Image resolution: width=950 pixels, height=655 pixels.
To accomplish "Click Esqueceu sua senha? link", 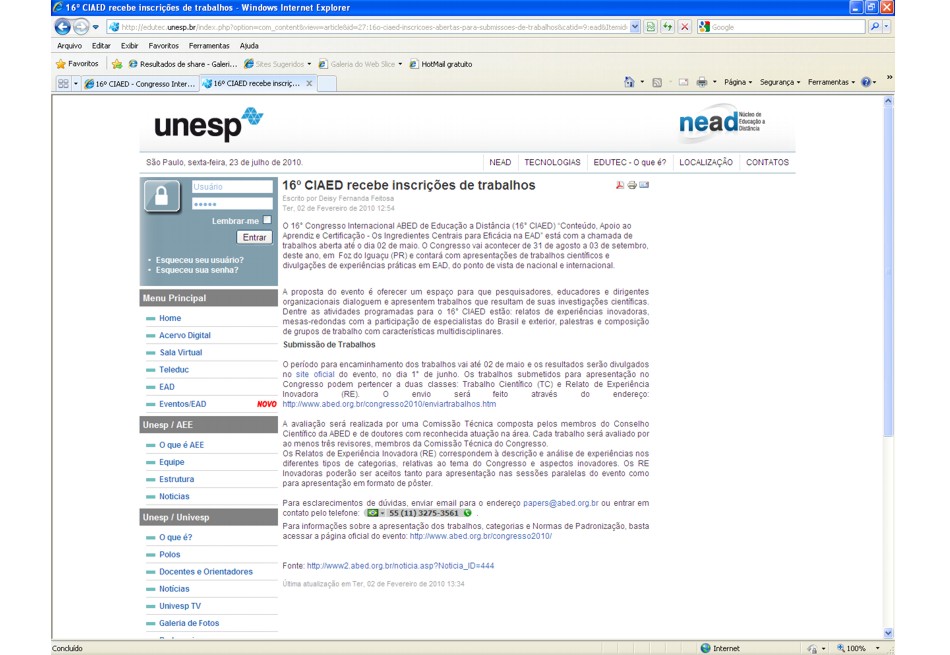I will tap(197, 270).
